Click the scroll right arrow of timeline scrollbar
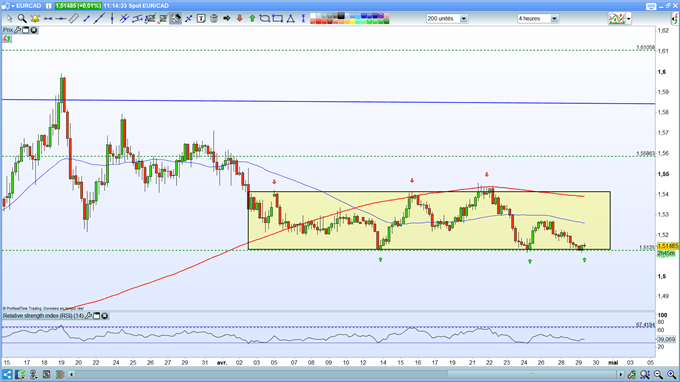This screenshot has height=382, width=680. click(621, 374)
